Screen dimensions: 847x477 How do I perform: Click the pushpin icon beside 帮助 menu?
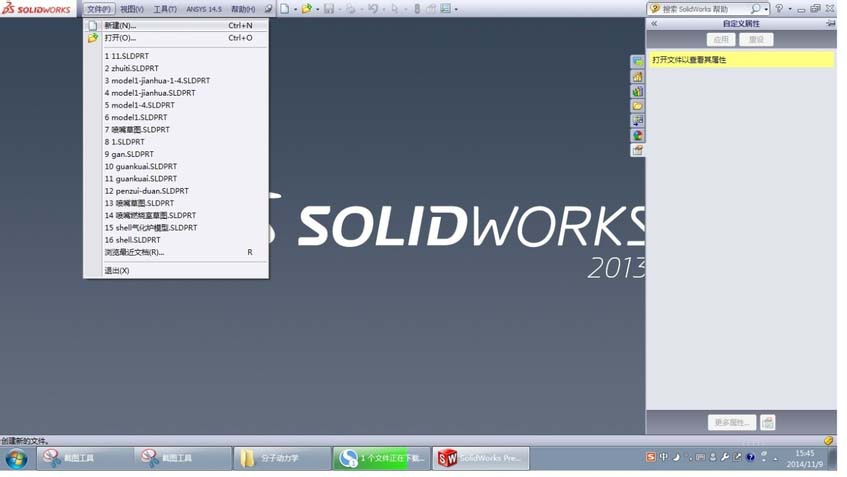(268, 9)
